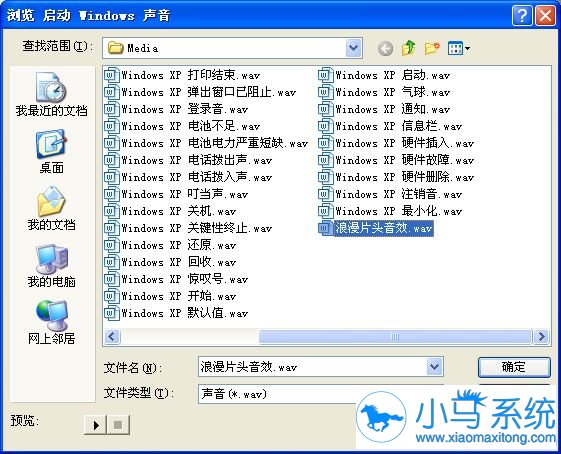Click the wav icon beside 回收.wav

pyautogui.click(x=111, y=262)
